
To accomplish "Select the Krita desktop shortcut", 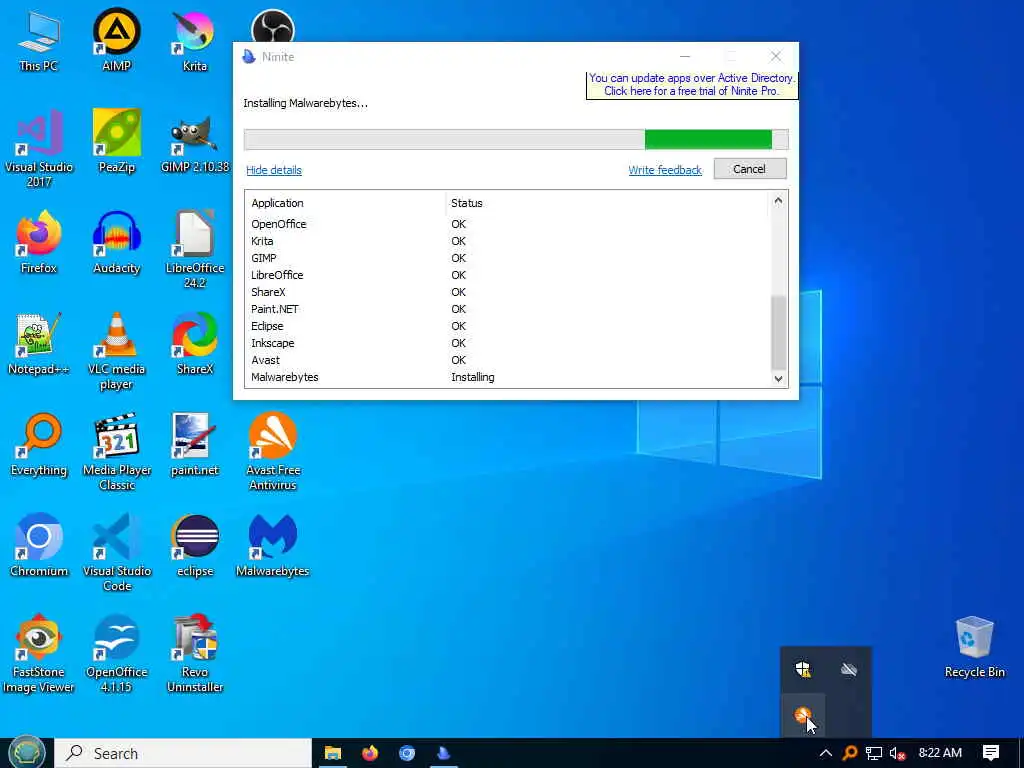I will pos(195,40).
